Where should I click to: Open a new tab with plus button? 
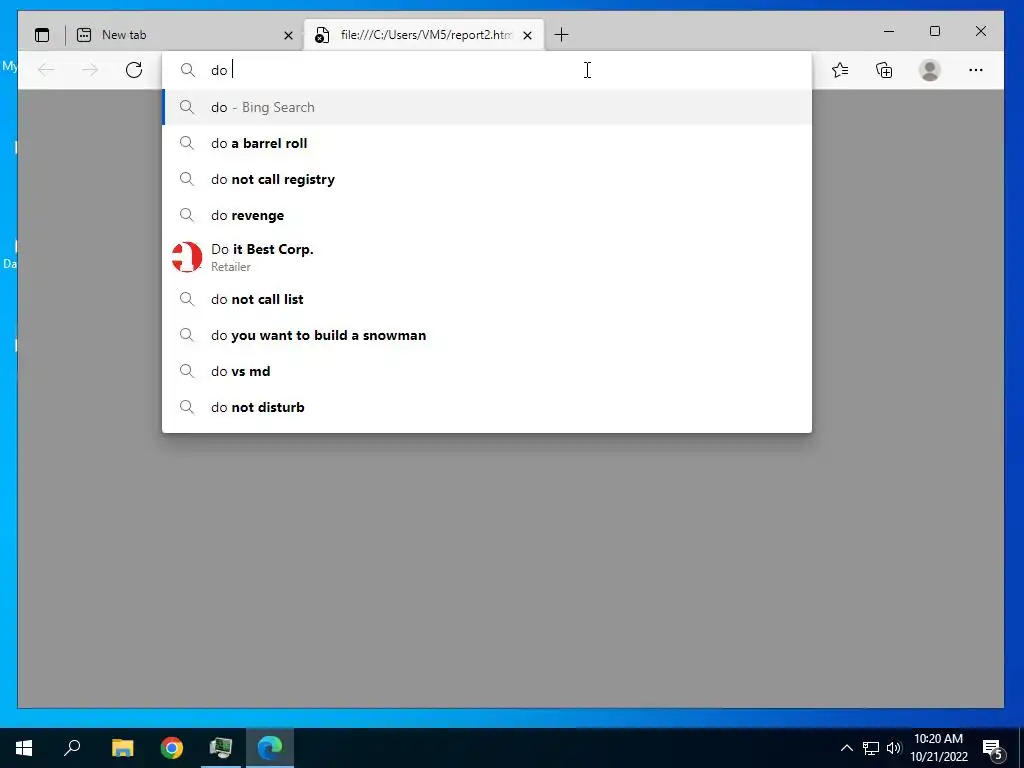point(561,35)
